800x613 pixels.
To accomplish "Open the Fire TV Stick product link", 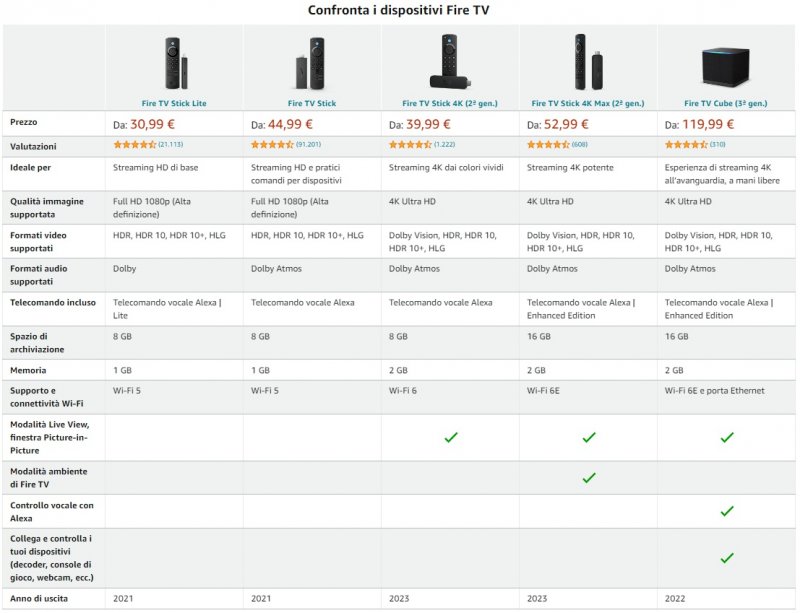I will click(x=312, y=103).
